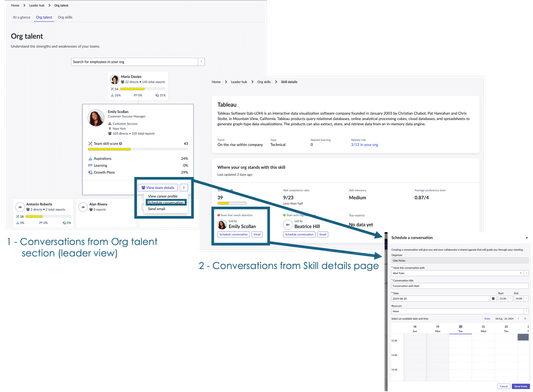Click Leader hub in the skill details breadcrumb
The width and height of the screenshot is (533, 392).
coord(239,82)
